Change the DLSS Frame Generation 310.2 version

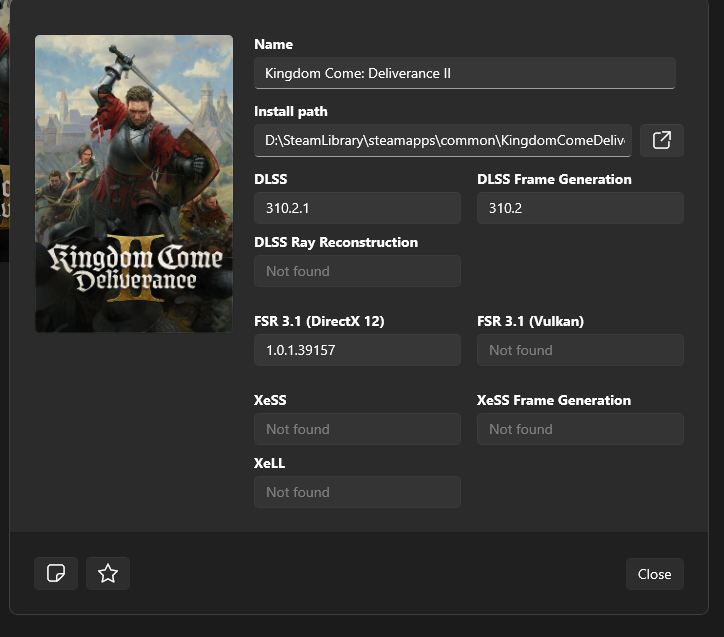tap(580, 208)
